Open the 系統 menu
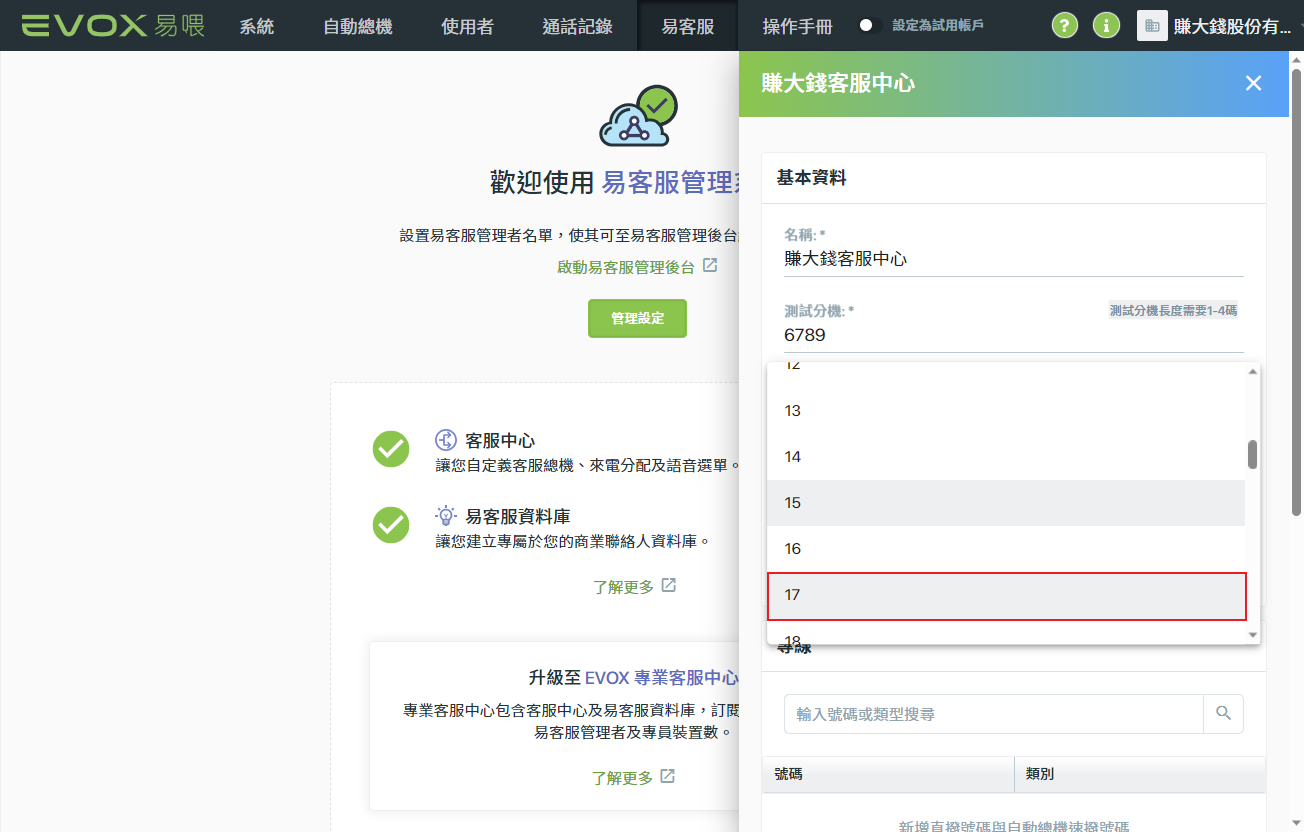The width and height of the screenshot is (1304, 832). click(x=257, y=26)
